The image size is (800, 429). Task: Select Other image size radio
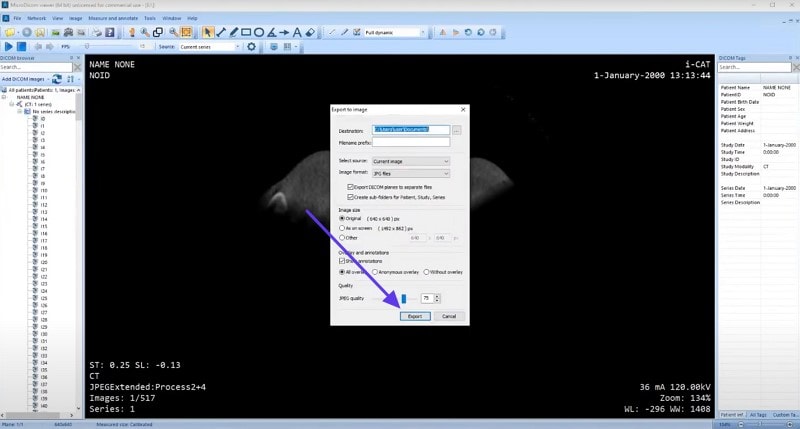pyautogui.click(x=342, y=238)
